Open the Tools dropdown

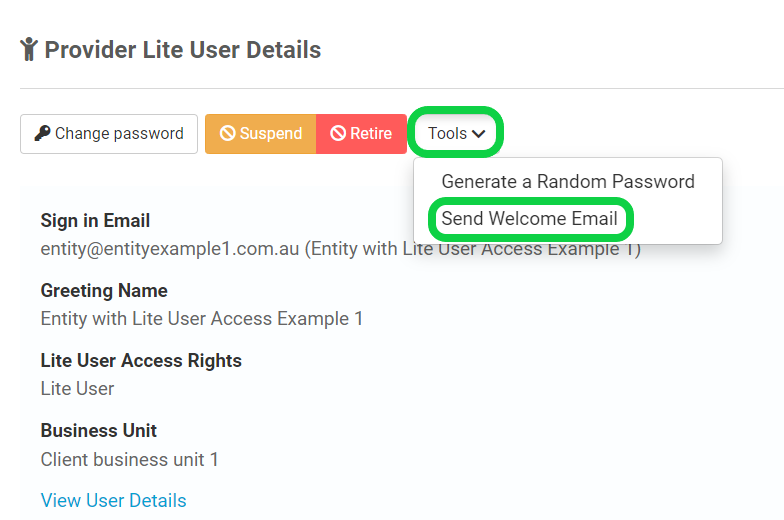[x=456, y=134]
